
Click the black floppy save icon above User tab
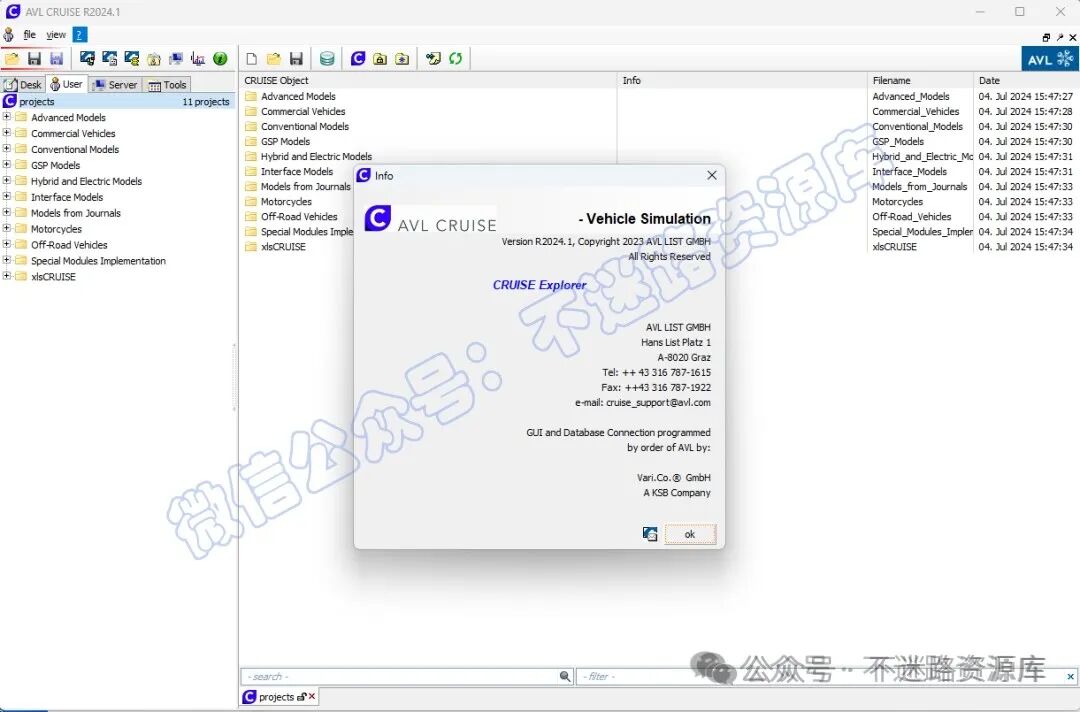coord(34,59)
